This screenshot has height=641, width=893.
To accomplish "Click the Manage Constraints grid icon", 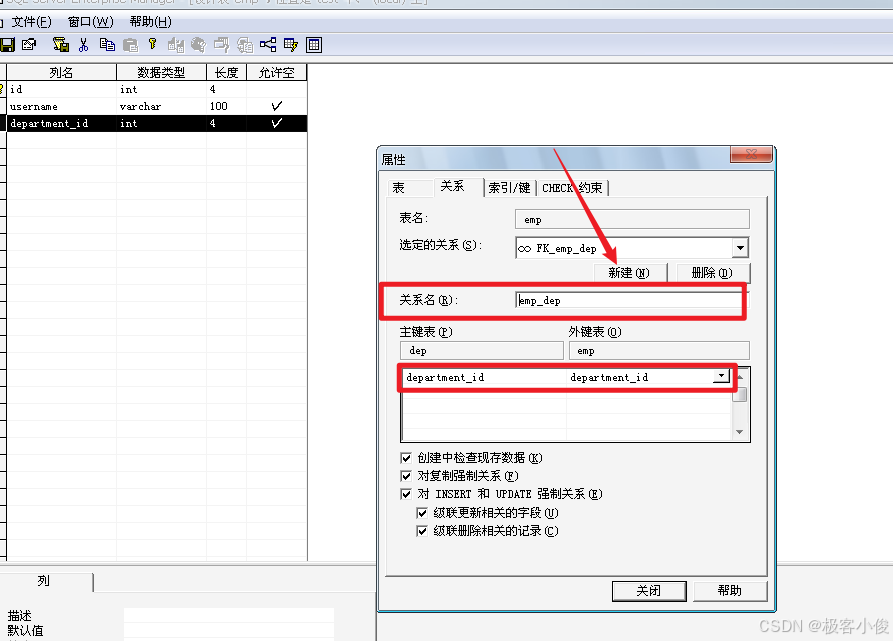I will pos(314,45).
